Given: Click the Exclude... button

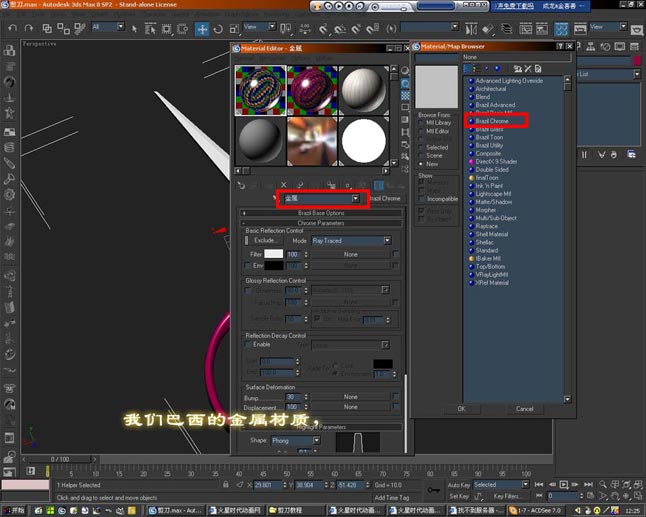Looking at the screenshot, I should click(x=265, y=240).
